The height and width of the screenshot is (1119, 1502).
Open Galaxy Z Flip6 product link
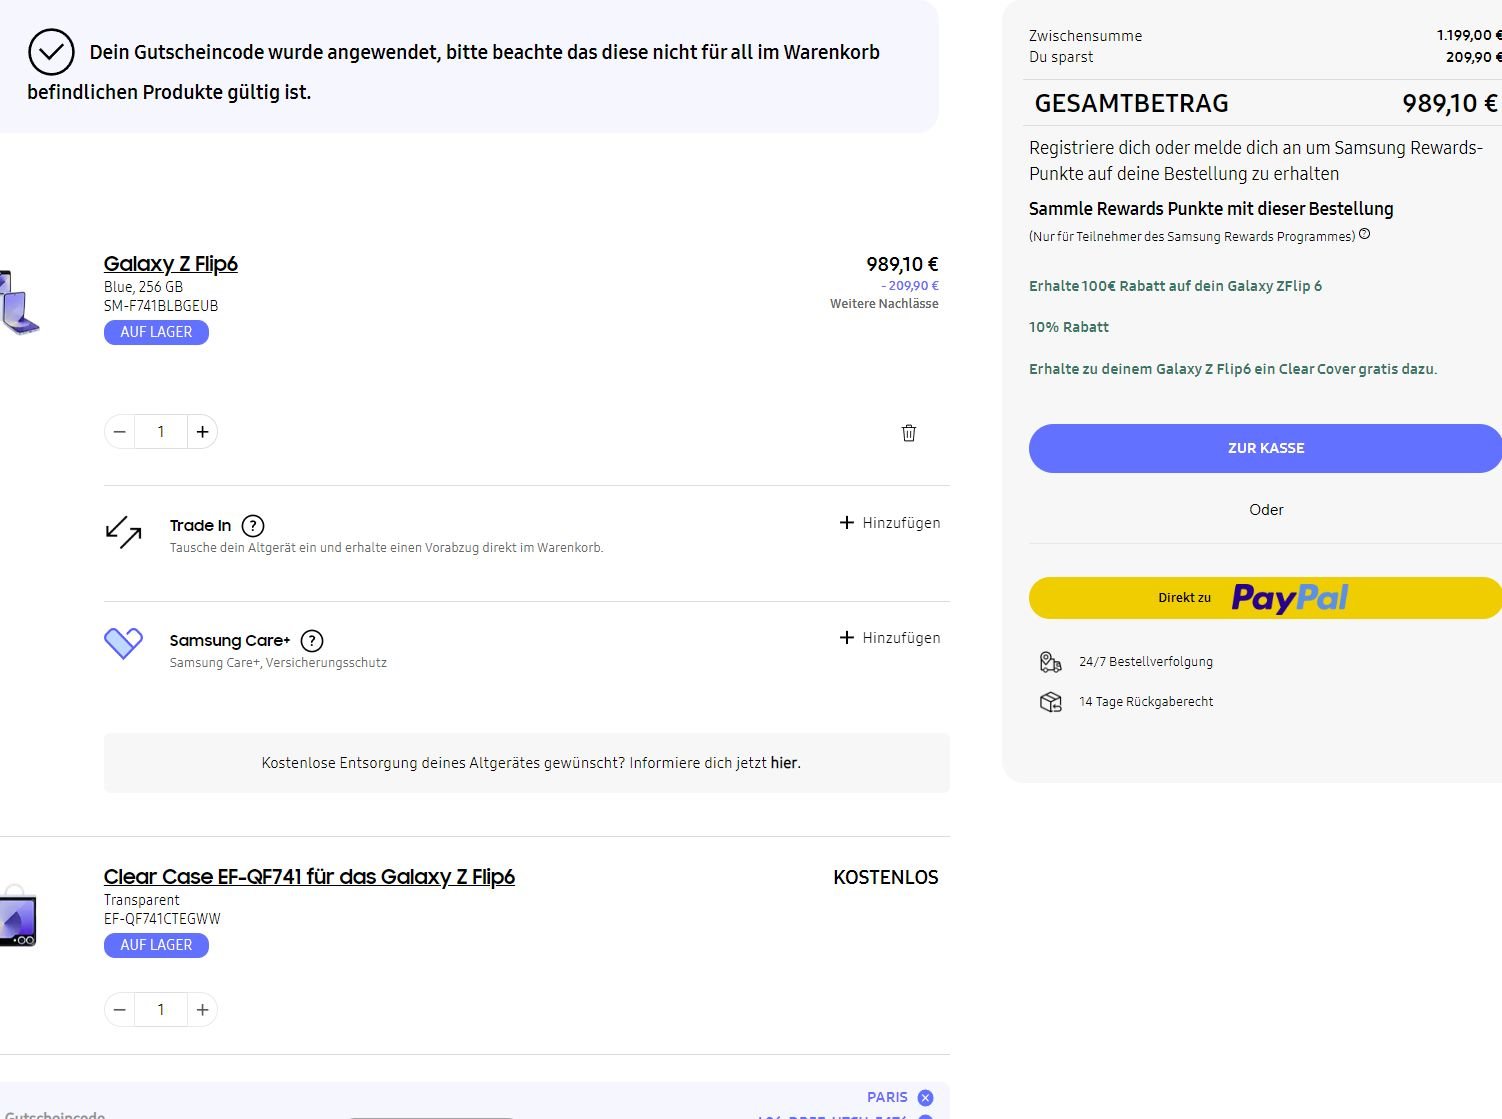pyautogui.click(x=171, y=264)
